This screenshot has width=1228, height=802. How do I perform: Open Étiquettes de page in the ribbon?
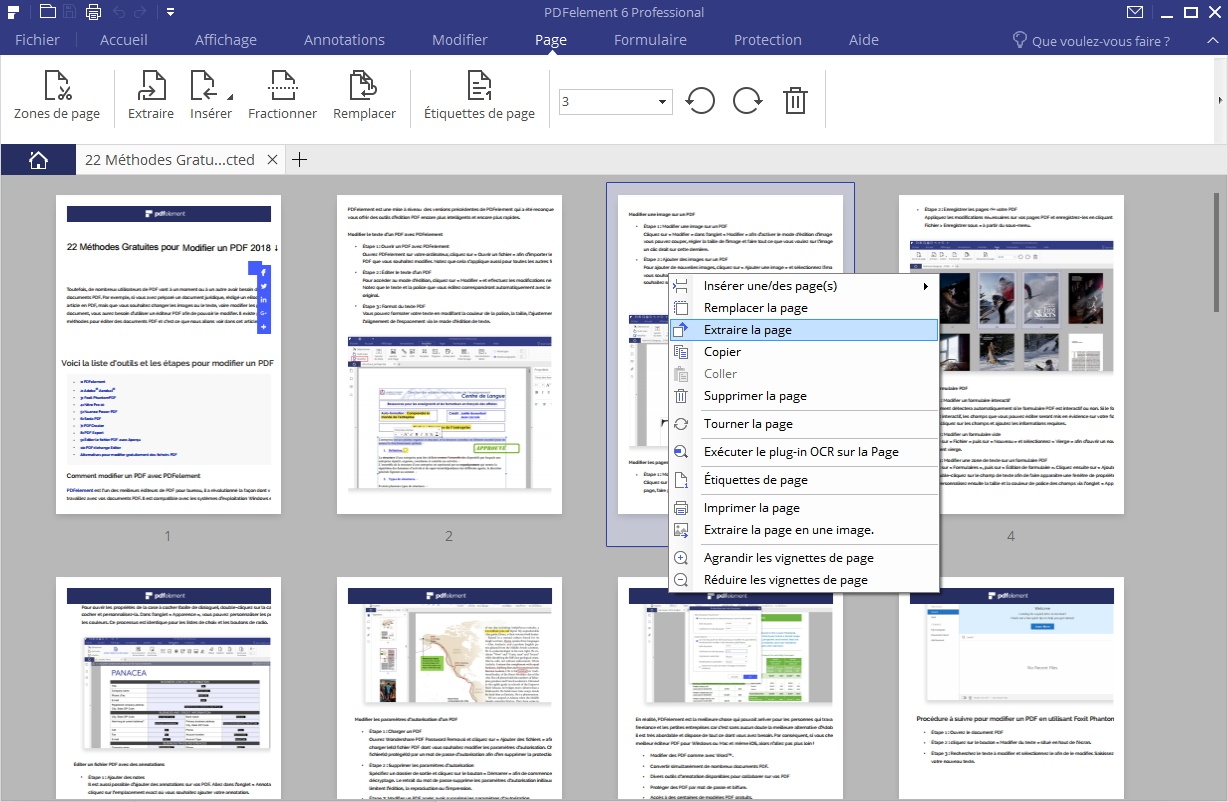(479, 96)
